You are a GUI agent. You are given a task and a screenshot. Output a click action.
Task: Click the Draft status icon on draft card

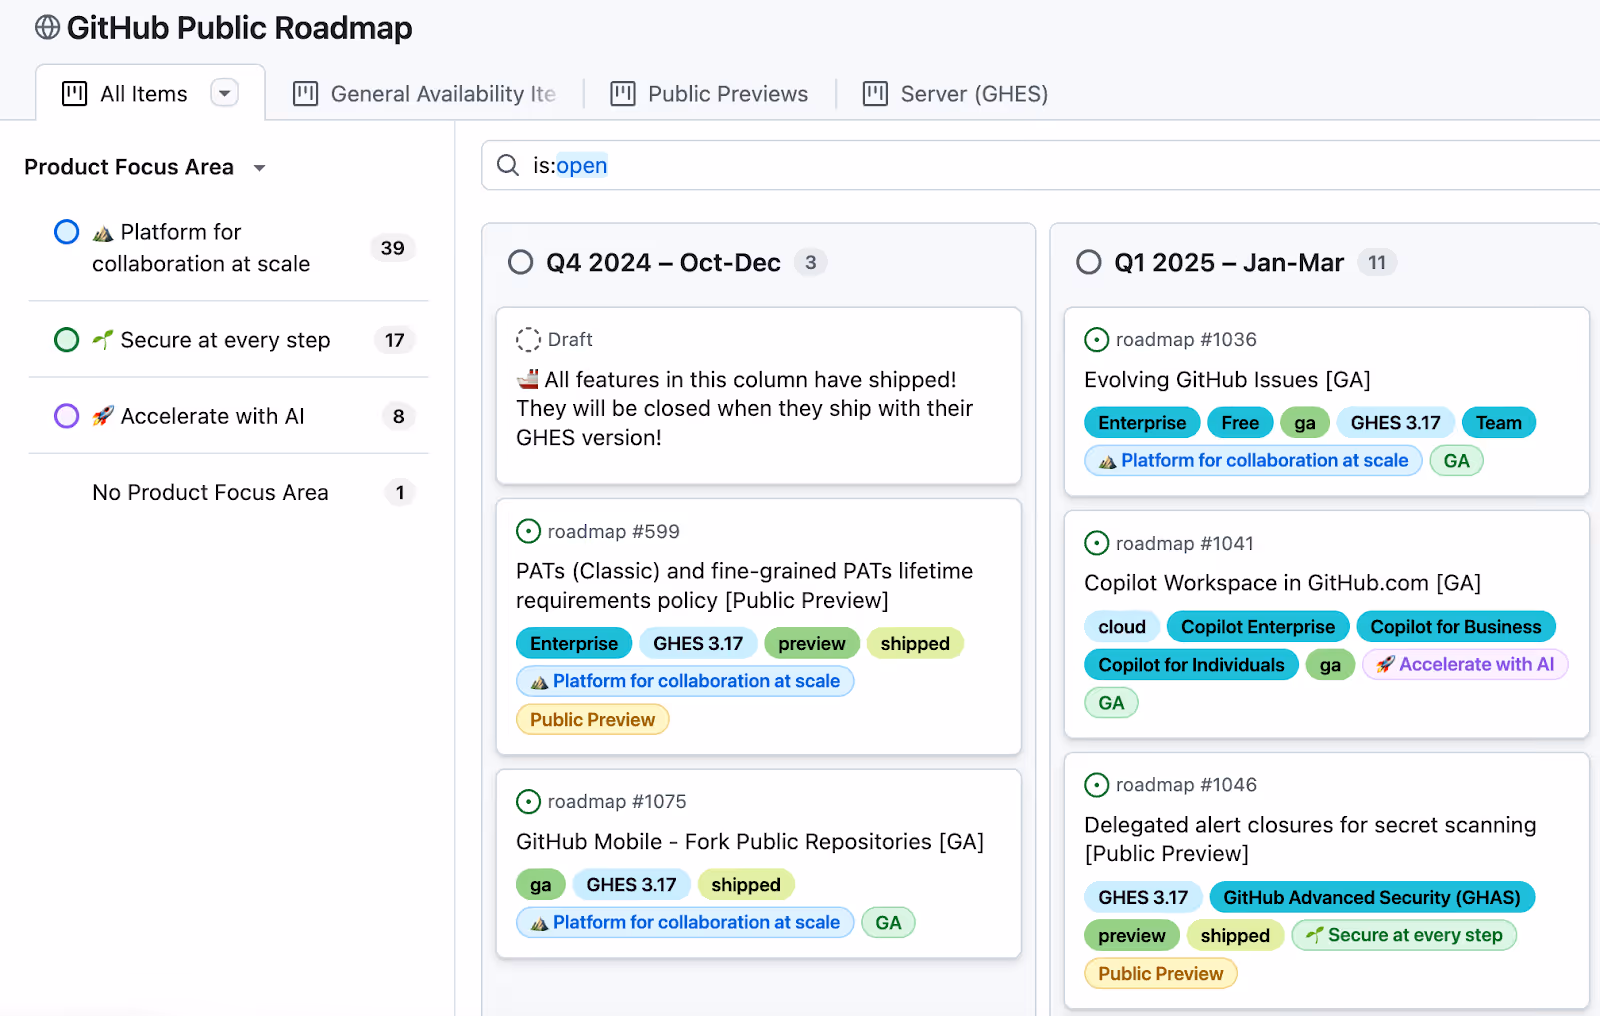click(x=528, y=340)
